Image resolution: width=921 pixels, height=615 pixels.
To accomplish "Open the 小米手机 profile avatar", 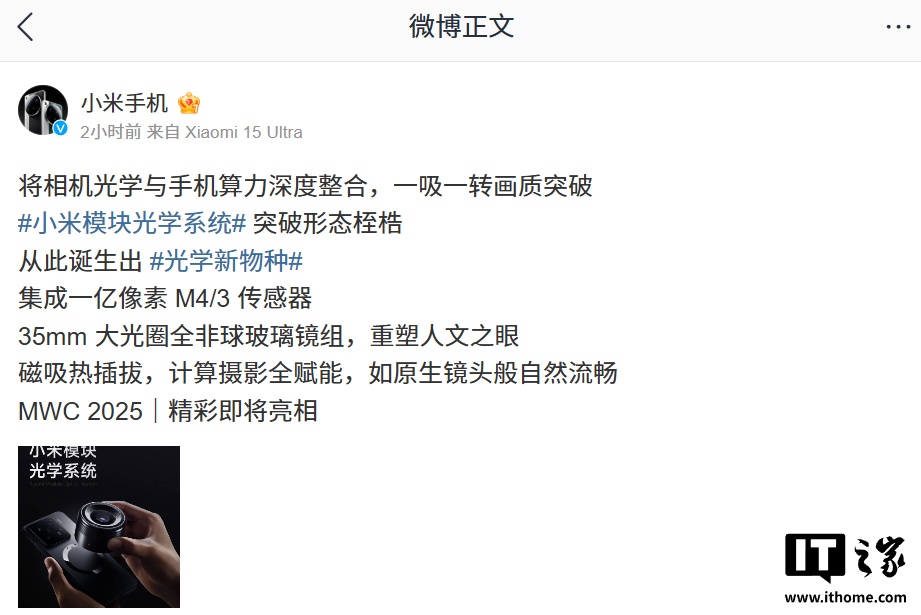I will click(43, 110).
